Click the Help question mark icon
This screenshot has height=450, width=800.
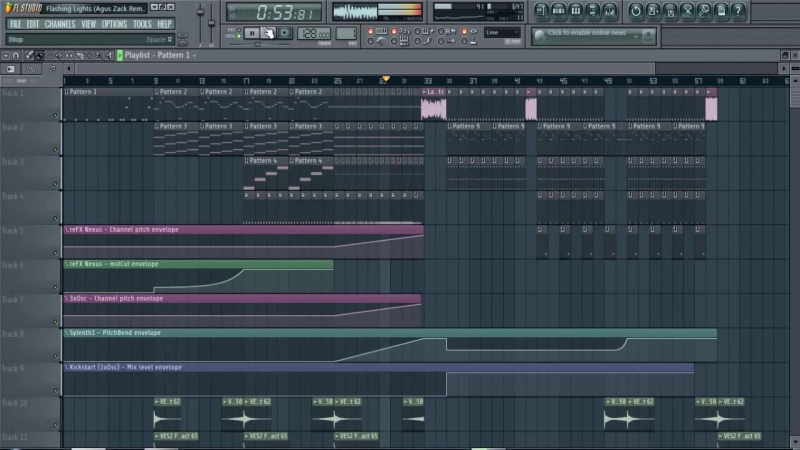[x=738, y=11]
